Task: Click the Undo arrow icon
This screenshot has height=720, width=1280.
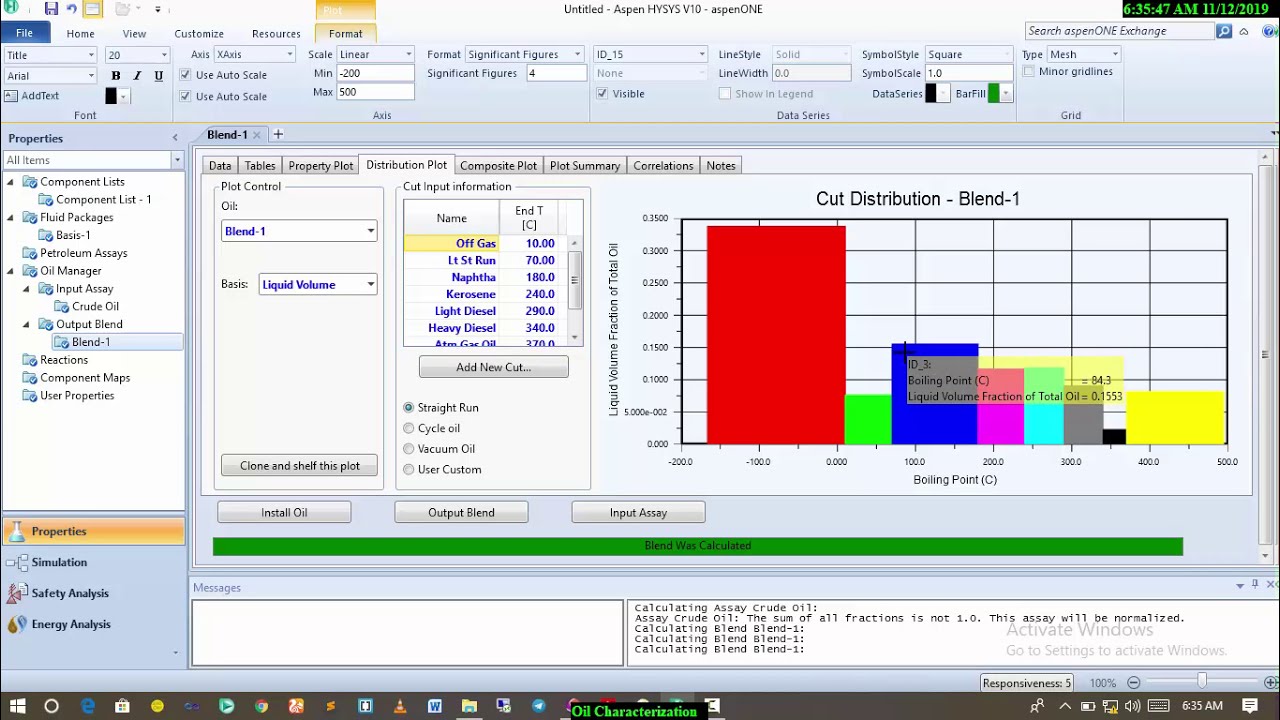Action: pyautogui.click(x=71, y=9)
